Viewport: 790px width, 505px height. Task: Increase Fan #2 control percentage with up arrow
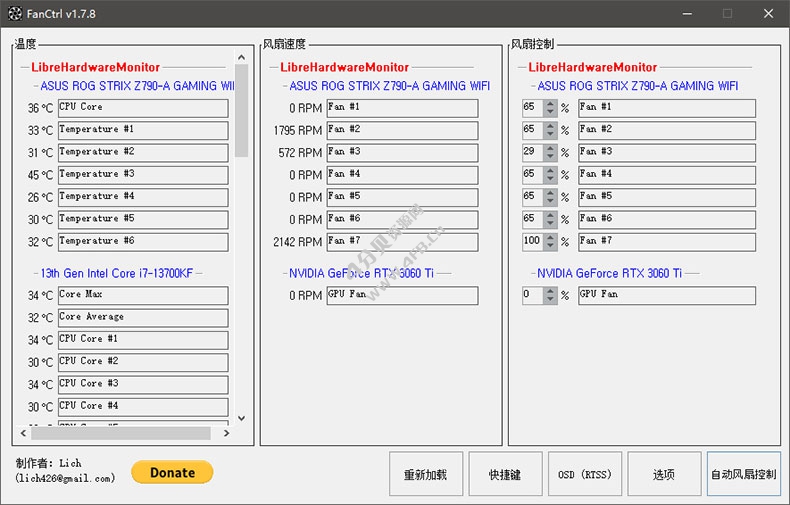coord(550,126)
